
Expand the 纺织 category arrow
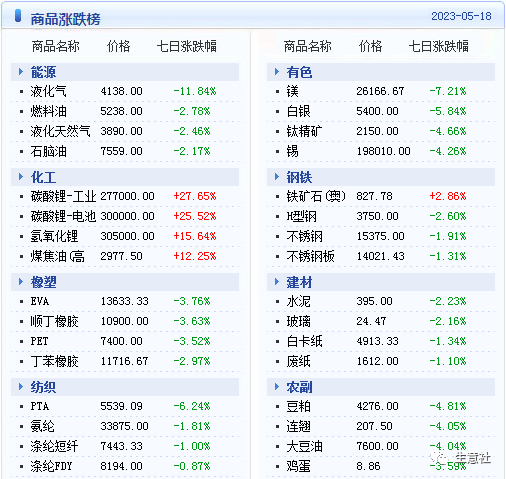point(21,387)
